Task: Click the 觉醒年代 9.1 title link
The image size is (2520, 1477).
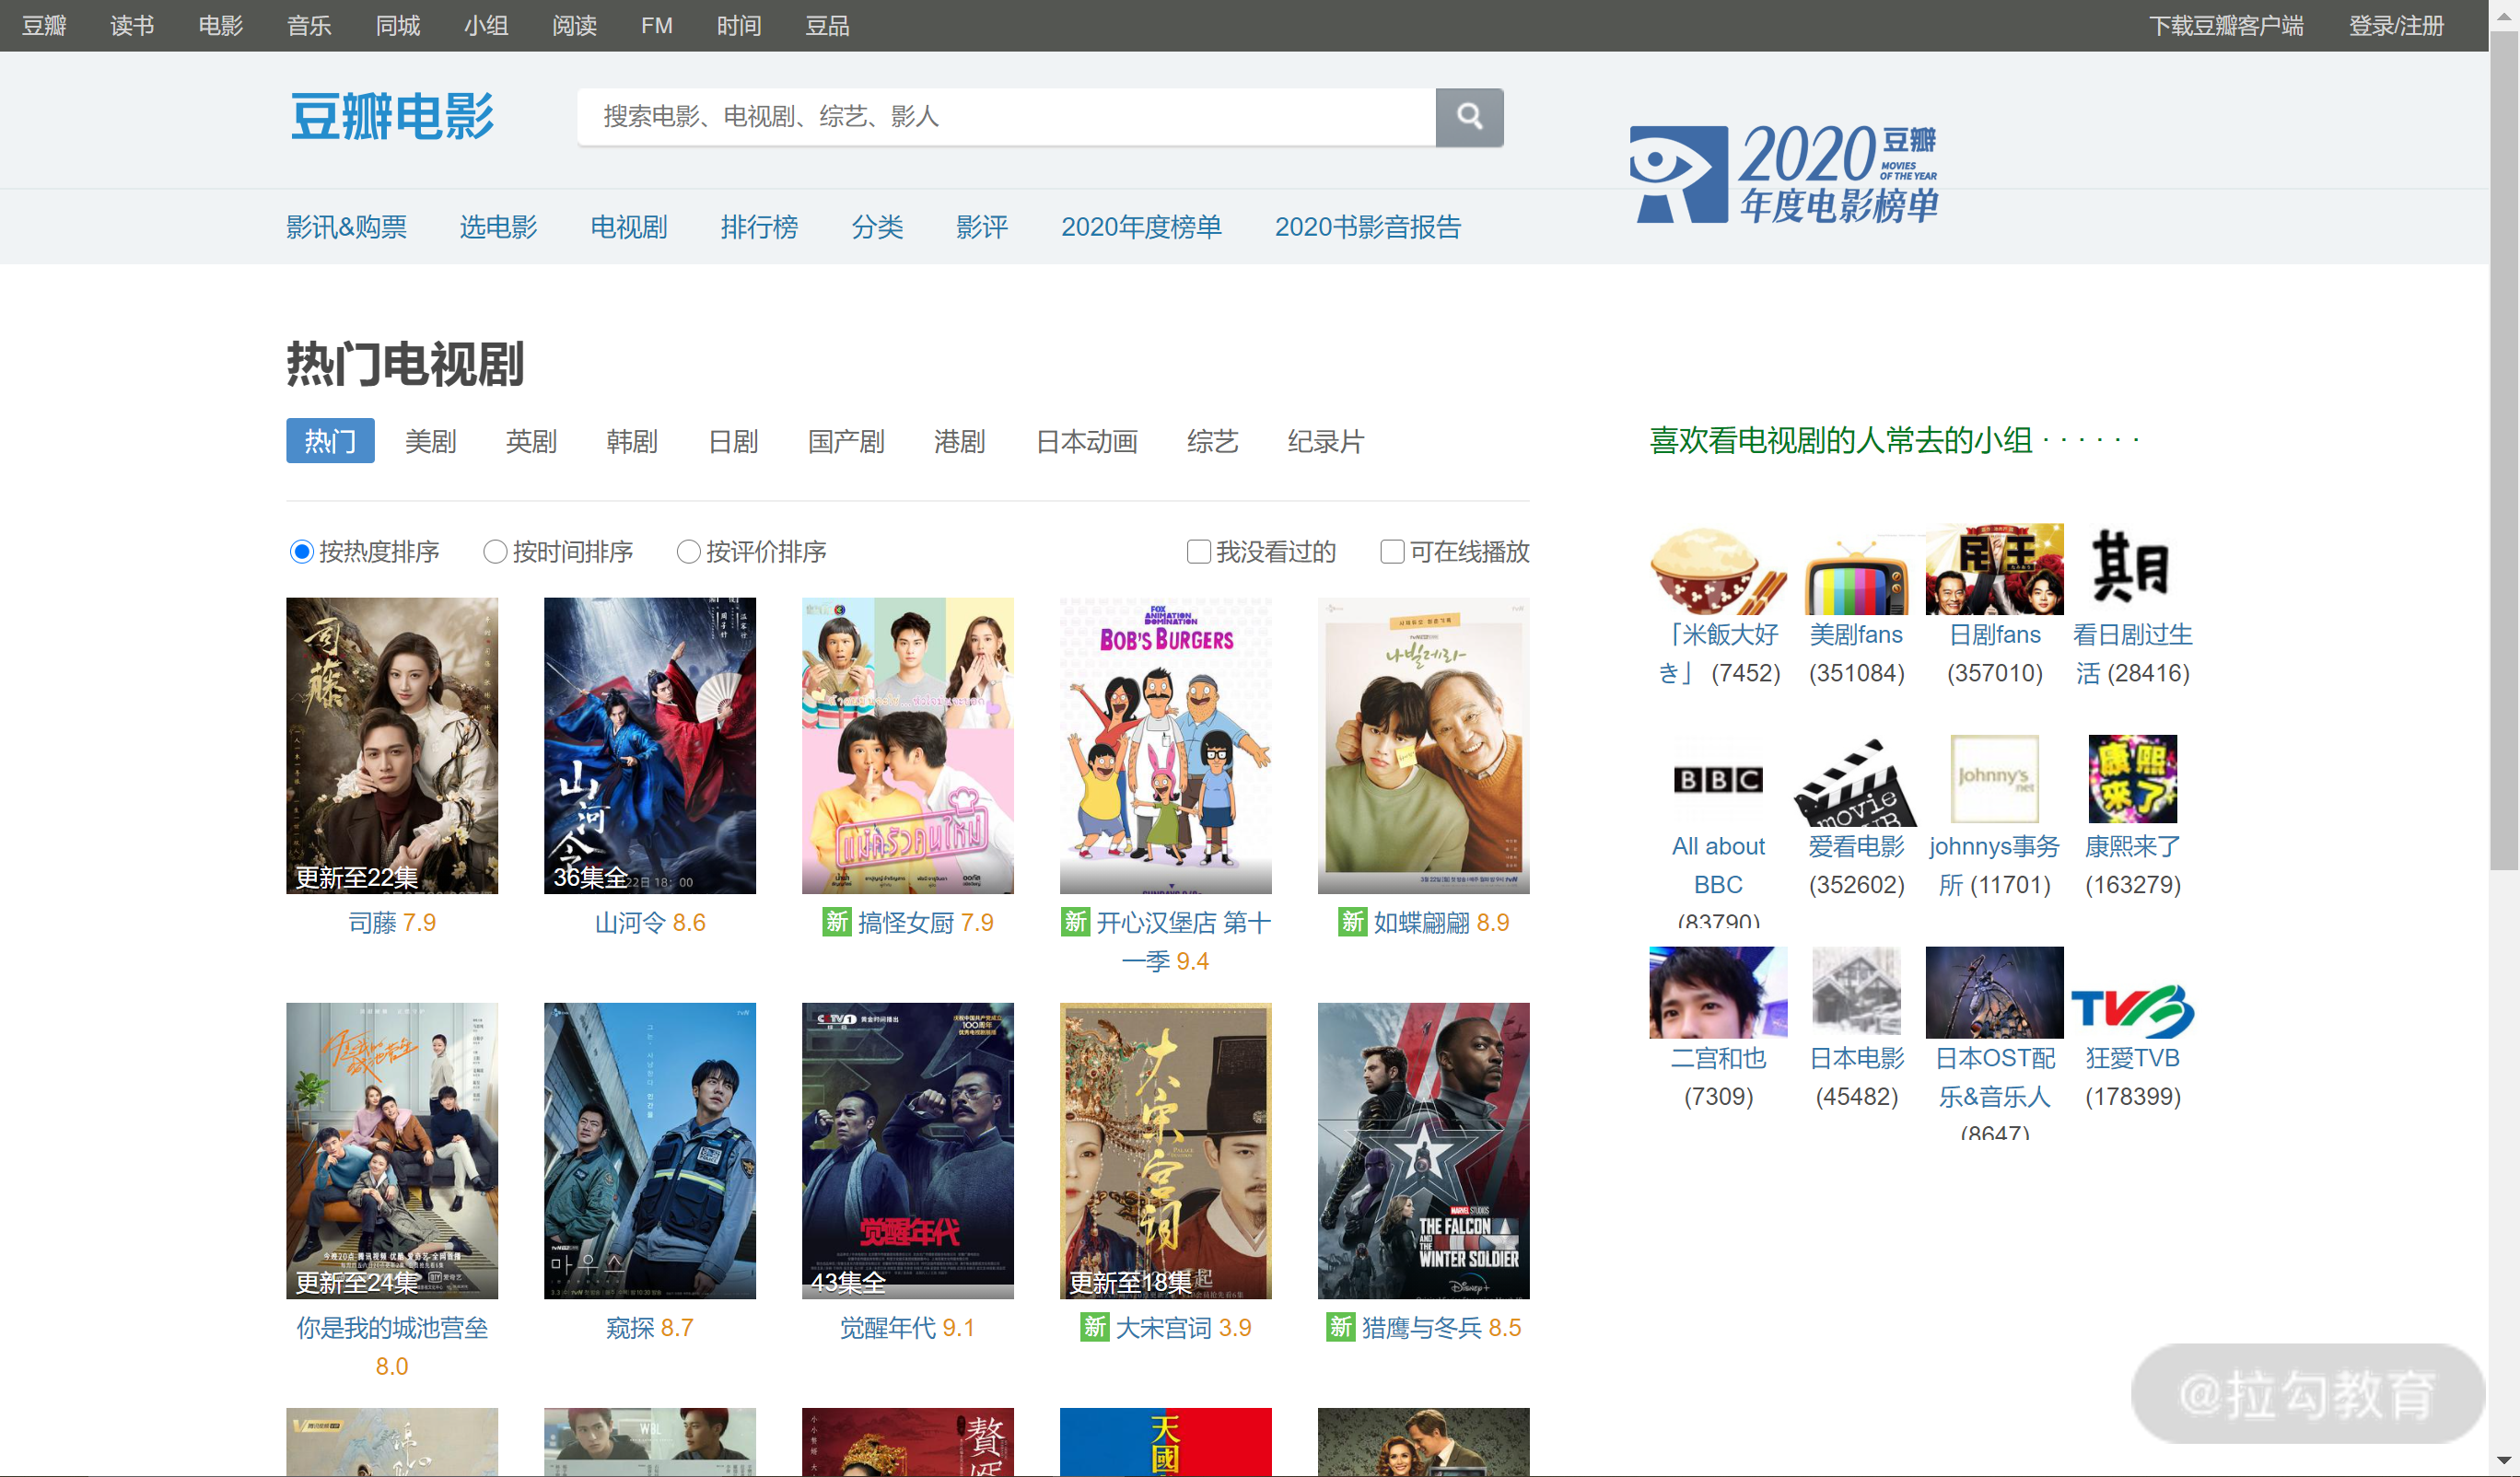Action: pyautogui.click(x=907, y=1328)
